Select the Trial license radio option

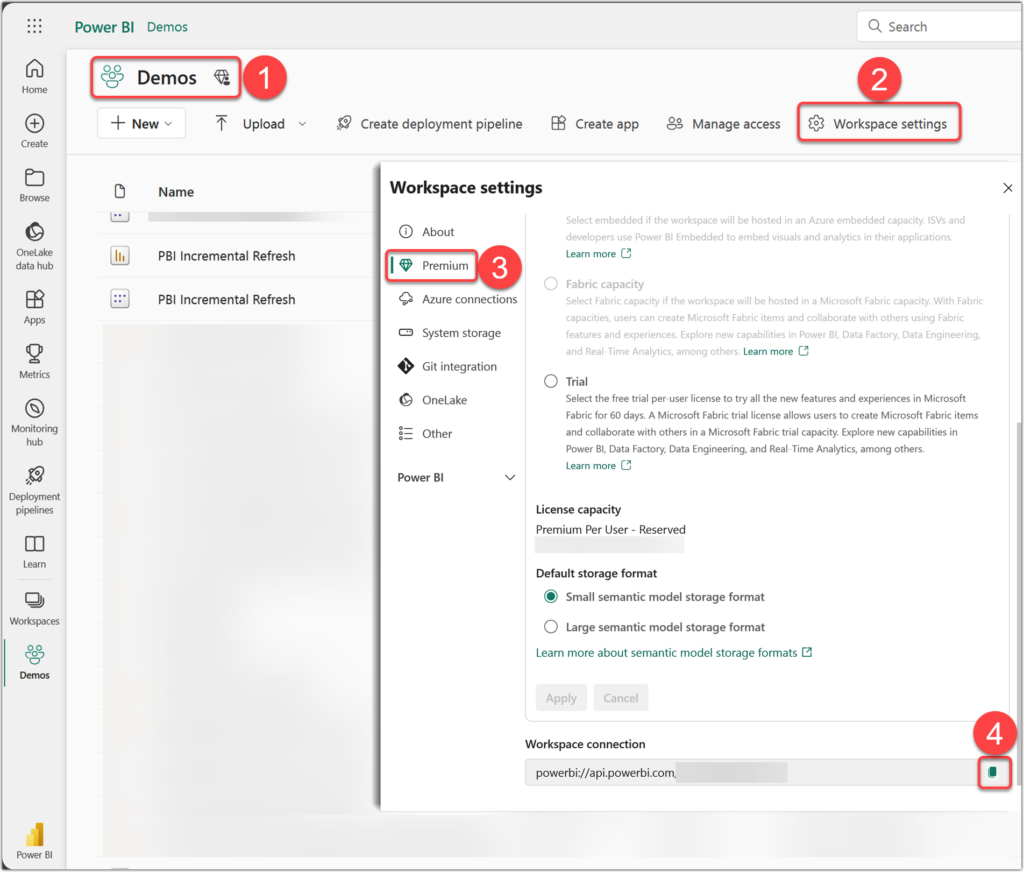(551, 381)
